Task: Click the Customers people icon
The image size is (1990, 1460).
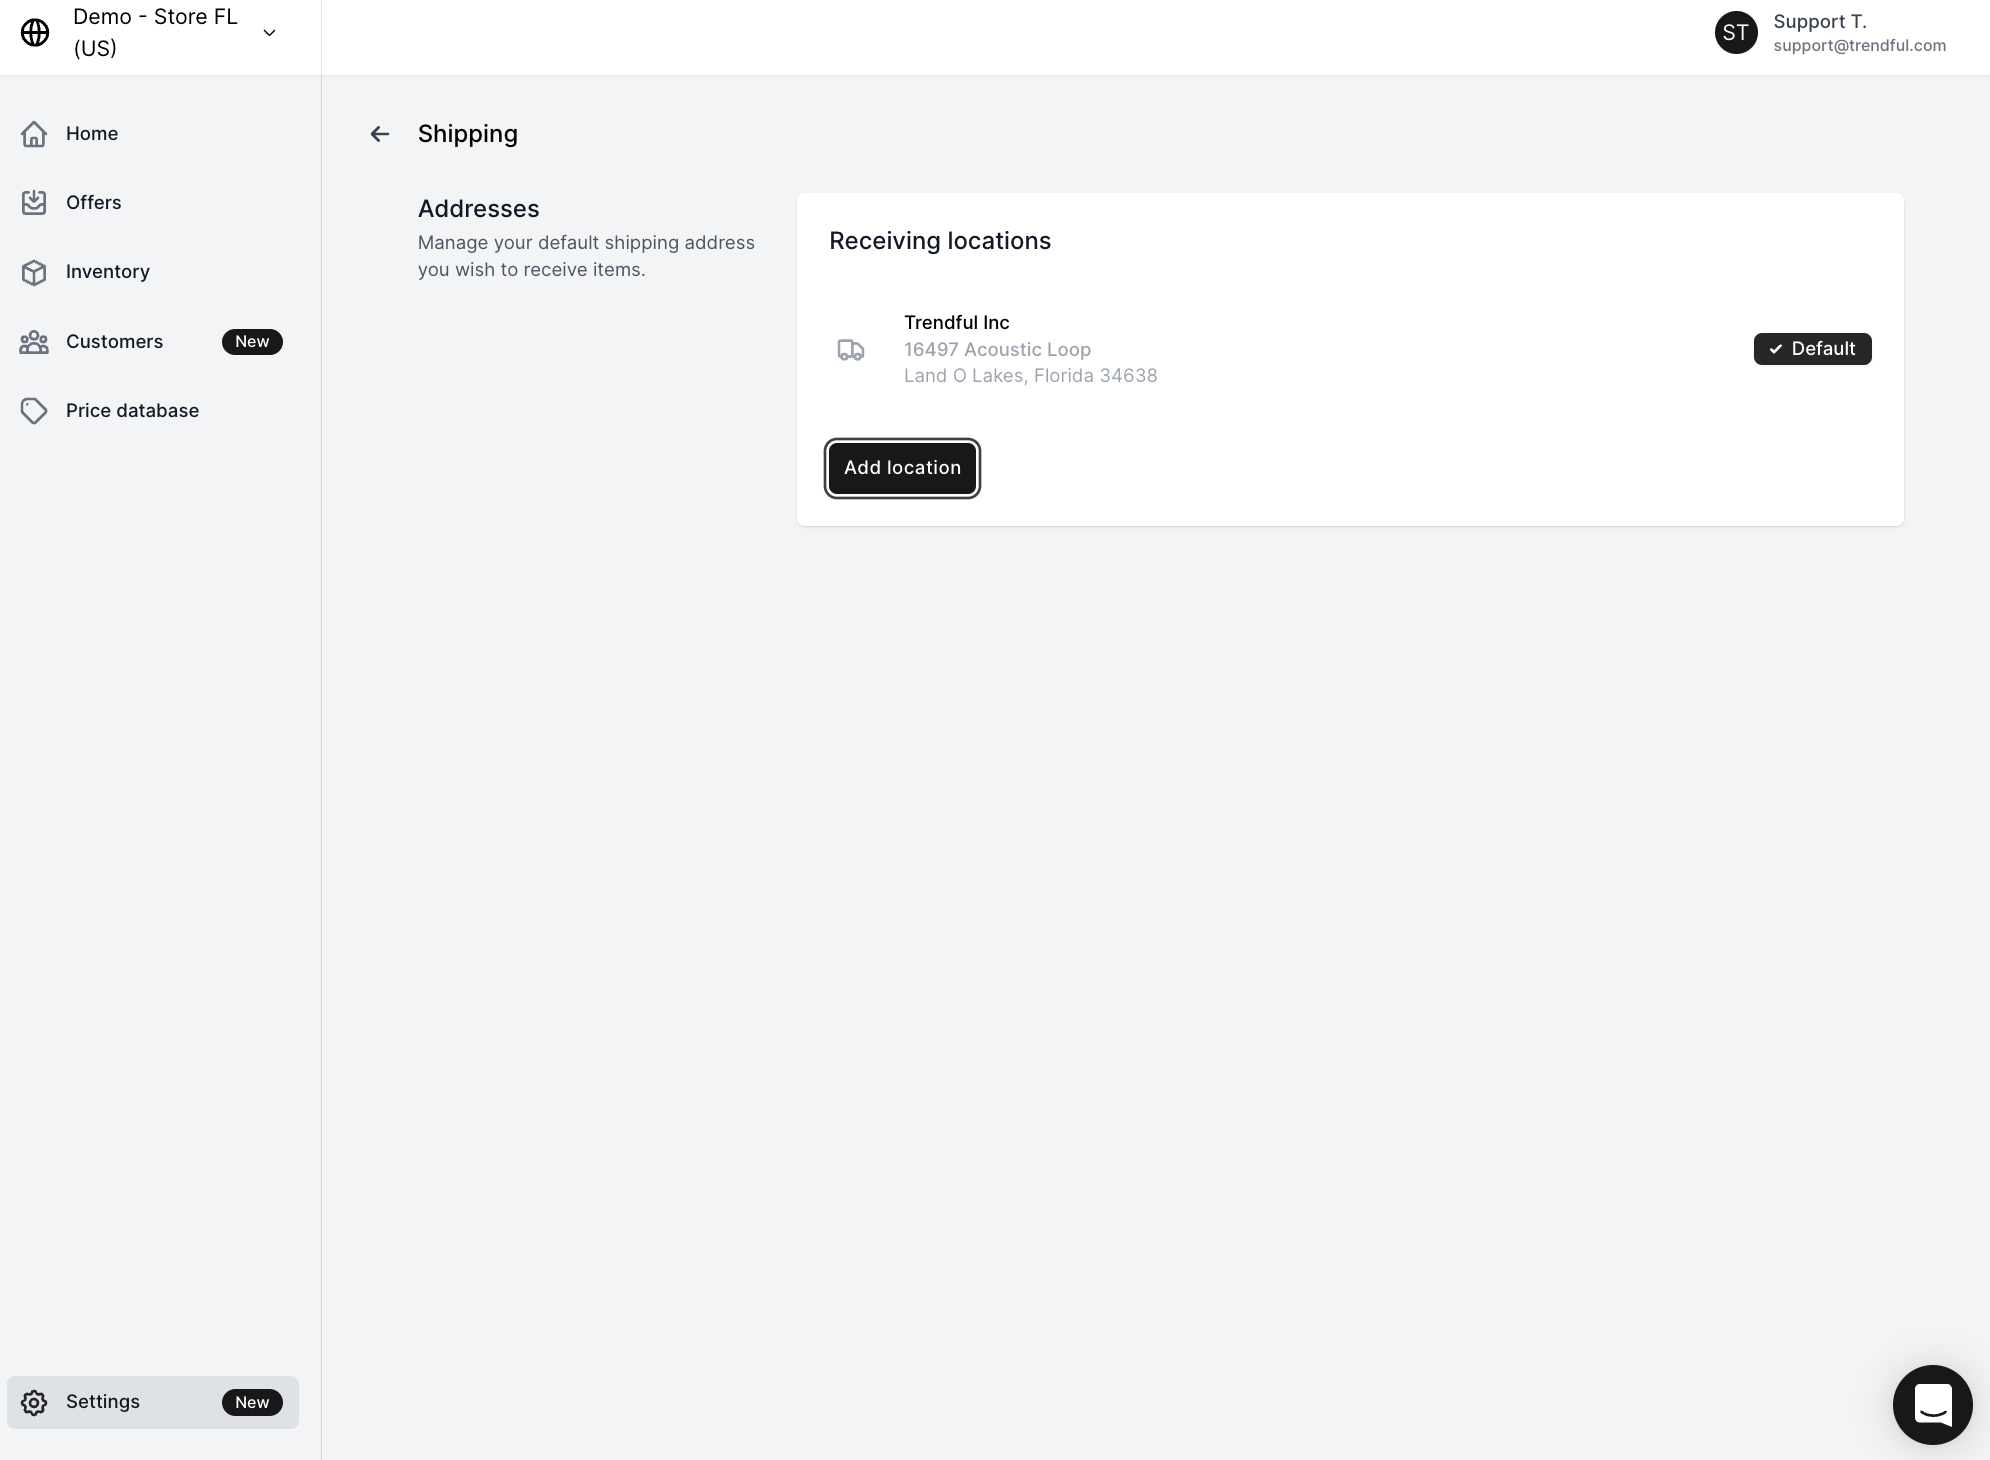Action: tap(34, 342)
